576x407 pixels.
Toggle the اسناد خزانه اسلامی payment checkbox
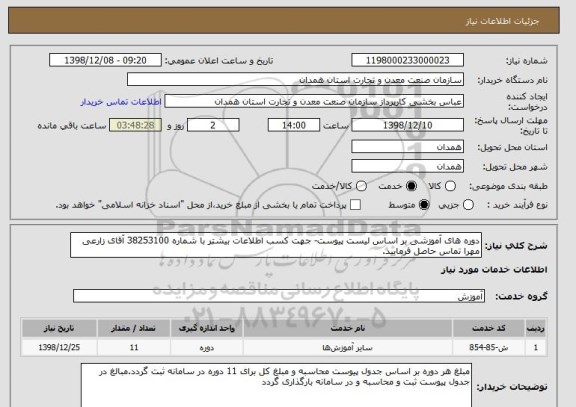355,205
